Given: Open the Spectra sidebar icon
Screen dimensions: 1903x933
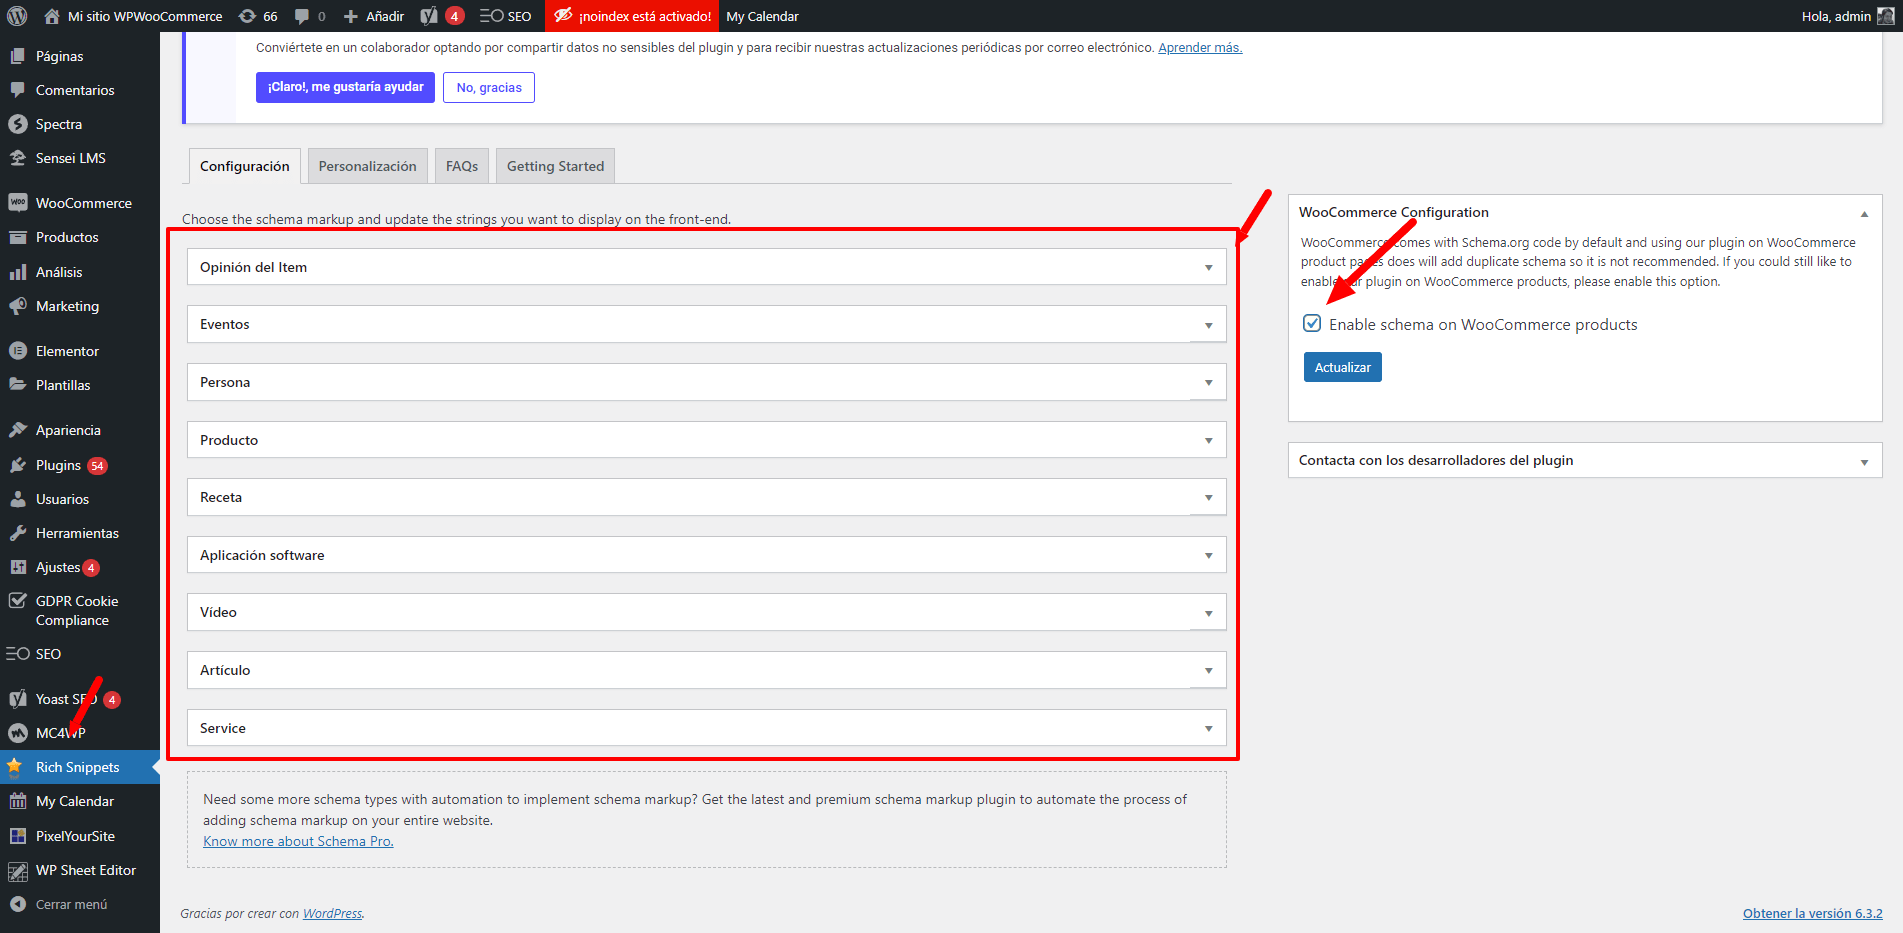Looking at the screenshot, I should (x=18, y=124).
